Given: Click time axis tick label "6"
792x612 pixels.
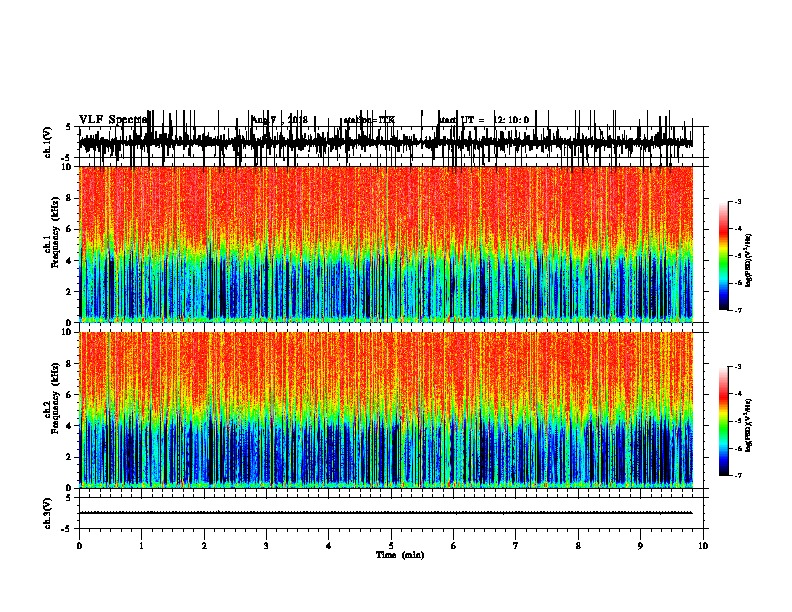Looking at the screenshot, I should 454,546.
